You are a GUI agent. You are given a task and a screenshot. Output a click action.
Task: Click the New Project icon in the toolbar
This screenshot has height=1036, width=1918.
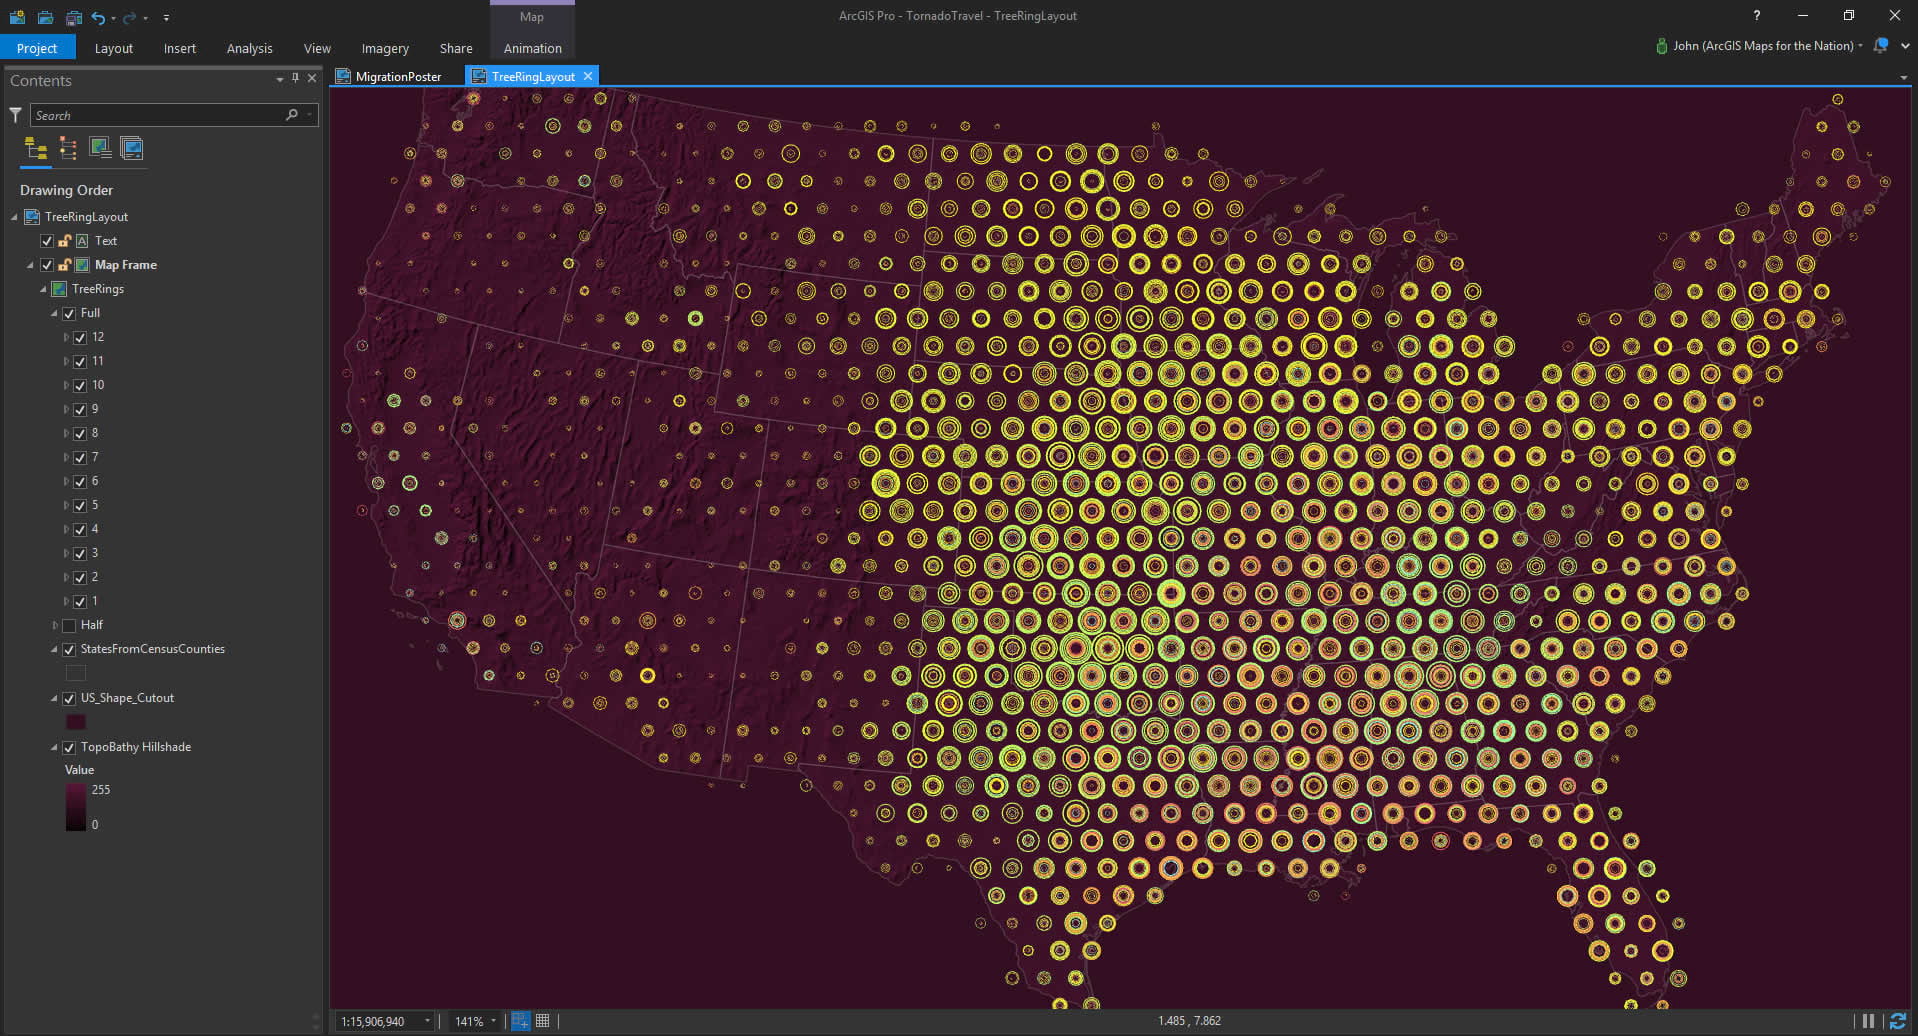(x=17, y=17)
